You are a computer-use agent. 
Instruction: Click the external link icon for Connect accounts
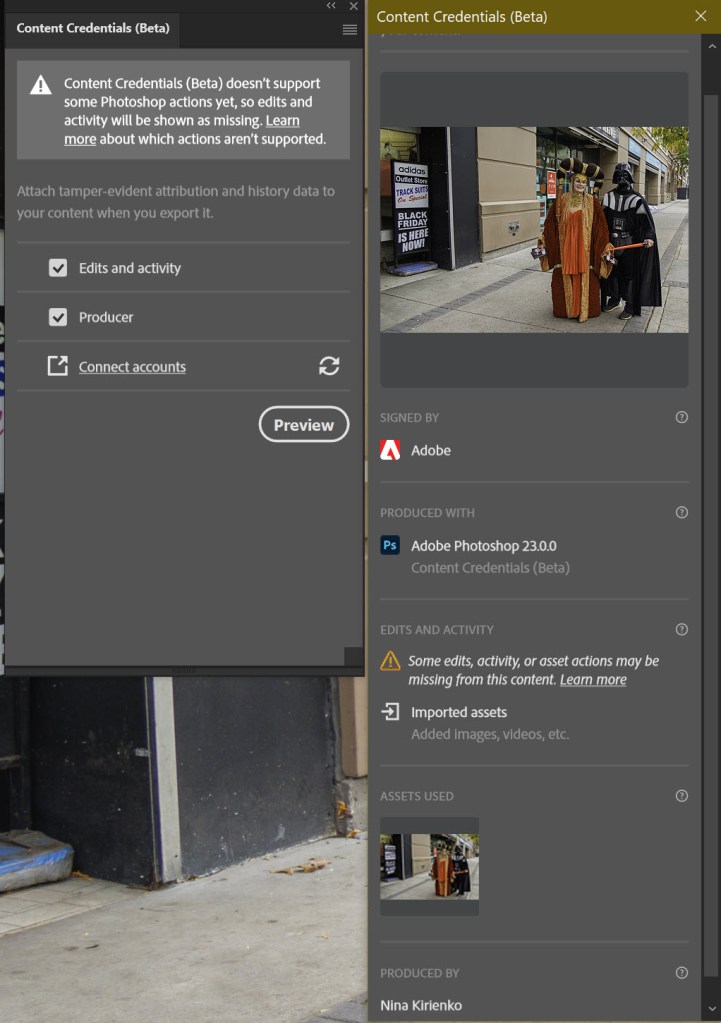point(58,366)
